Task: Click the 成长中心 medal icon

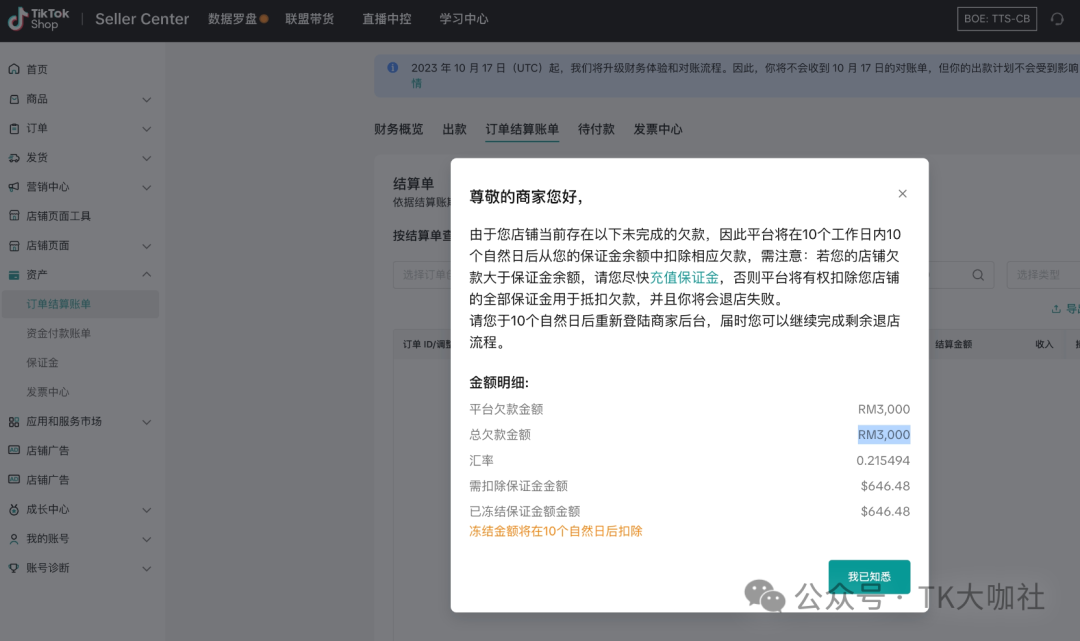Action: pyautogui.click(x=14, y=509)
